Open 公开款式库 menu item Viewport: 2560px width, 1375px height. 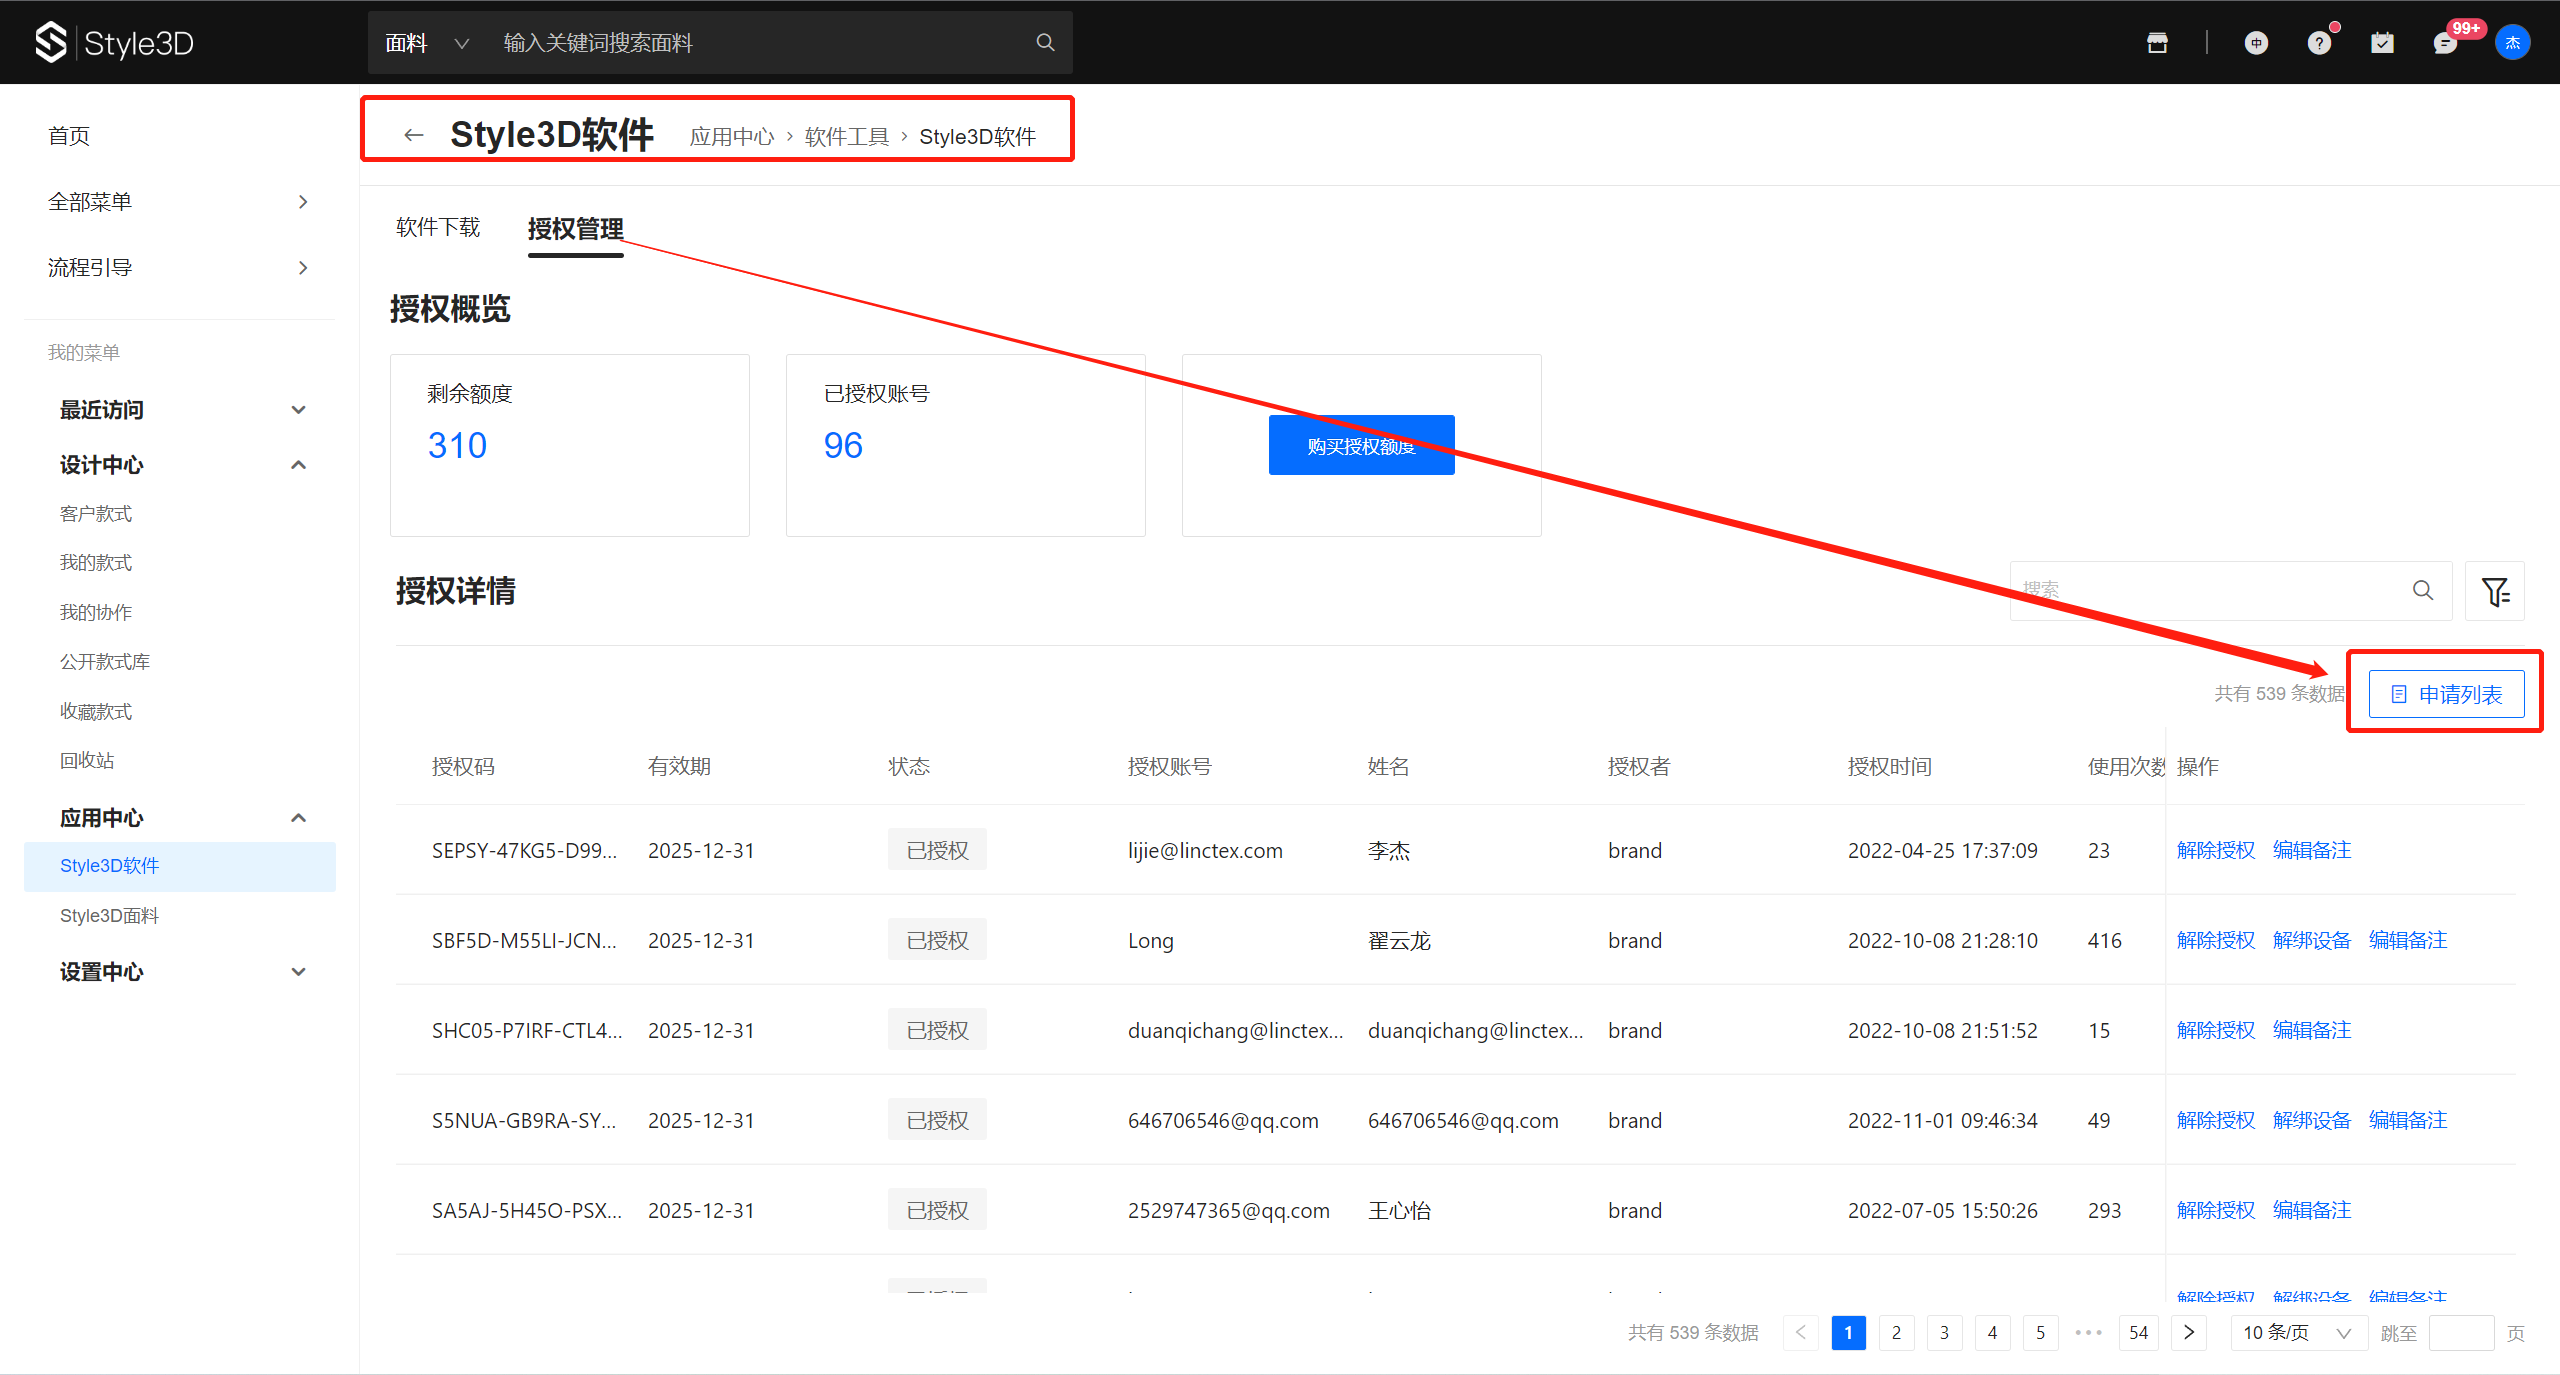click(105, 662)
